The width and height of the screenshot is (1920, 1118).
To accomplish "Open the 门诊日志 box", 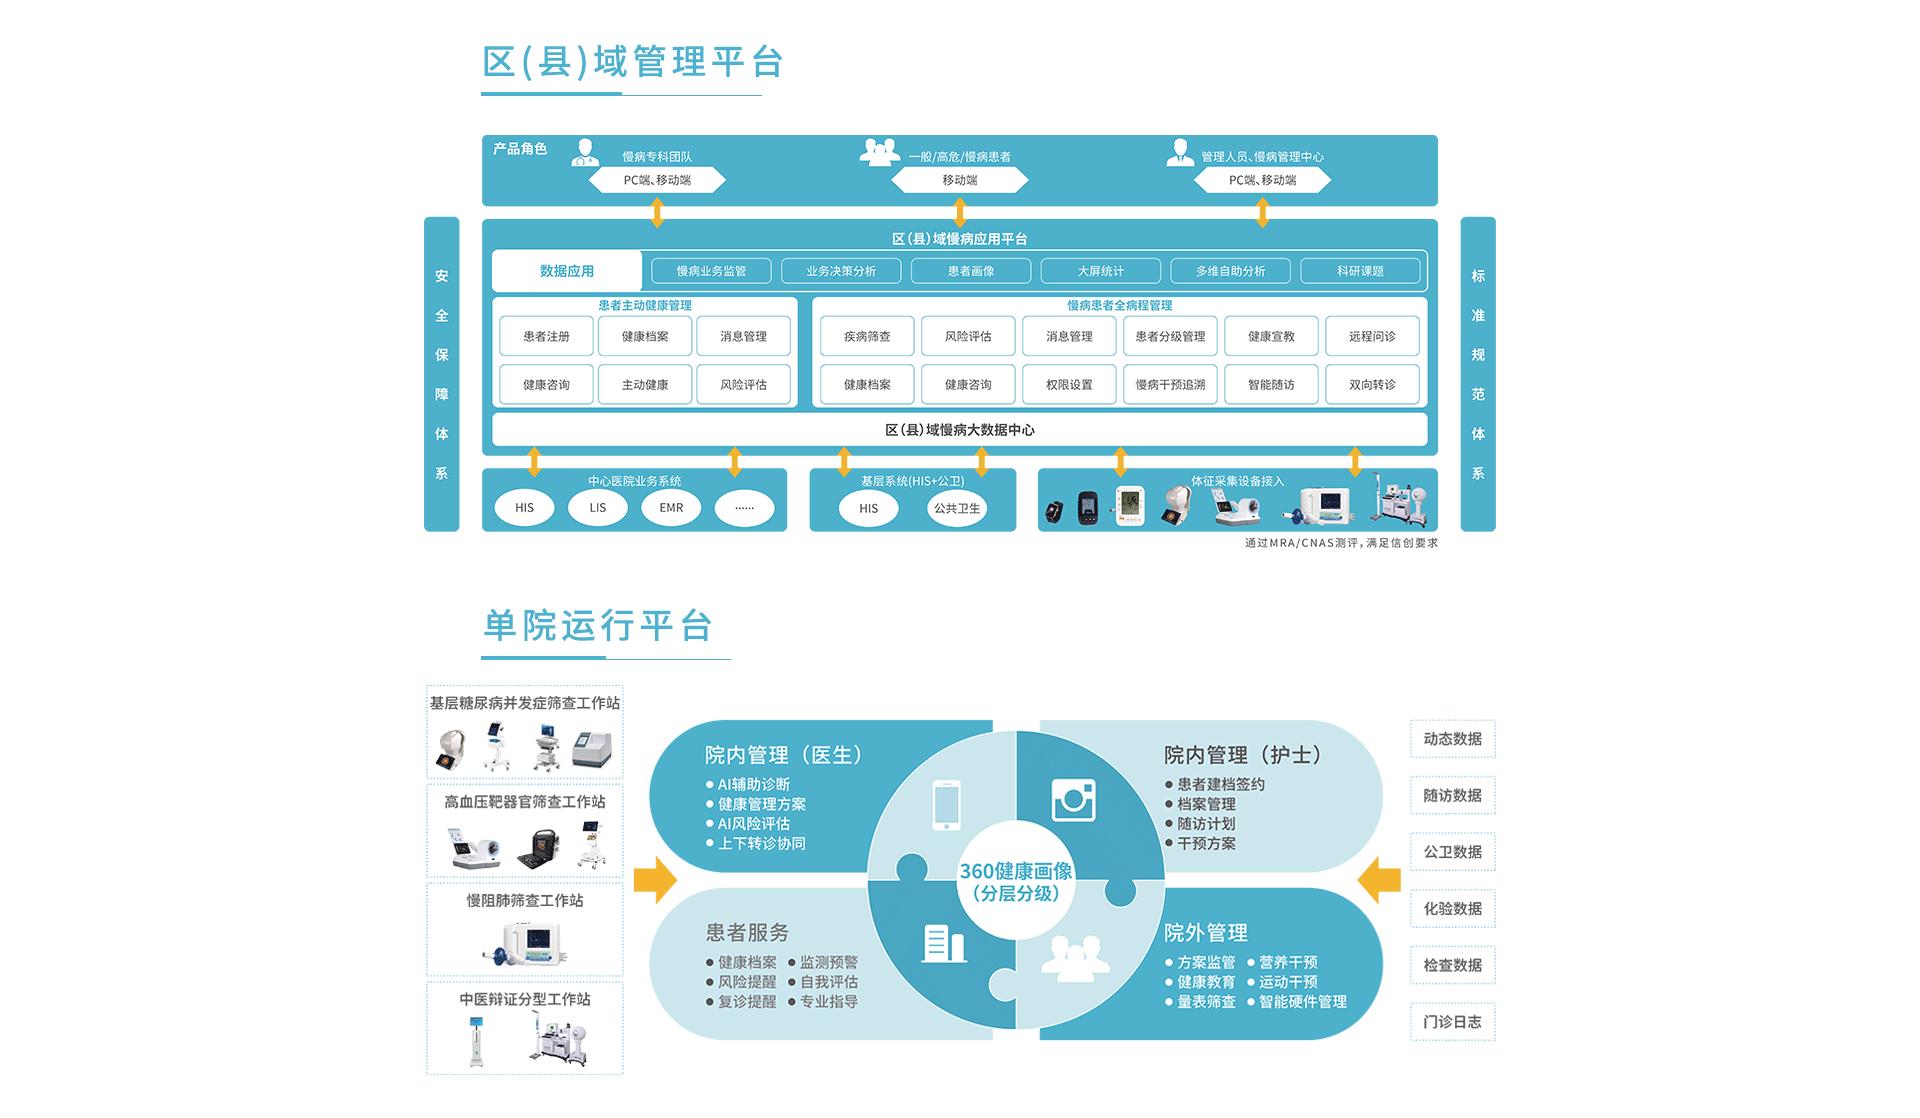I will tap(1453, 1022).
